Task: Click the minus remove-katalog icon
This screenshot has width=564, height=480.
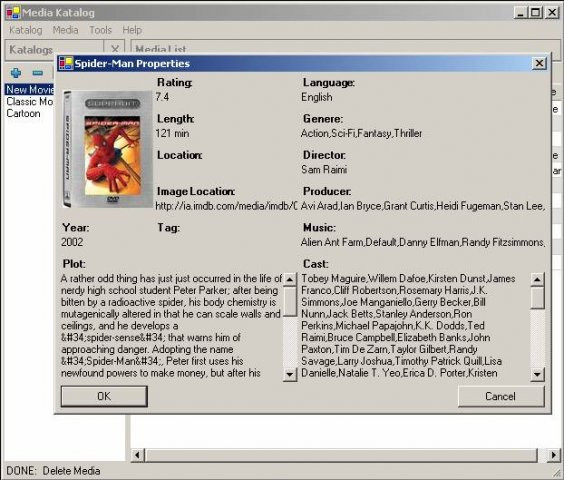Action: tap(37, 73)
